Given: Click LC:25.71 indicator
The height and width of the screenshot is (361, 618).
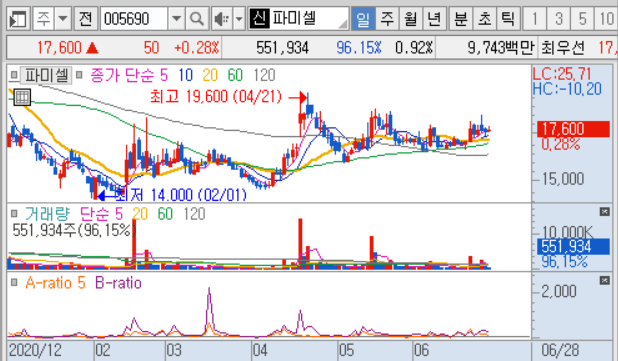Looking at the screenshot, I should click(x=562, y=74).
